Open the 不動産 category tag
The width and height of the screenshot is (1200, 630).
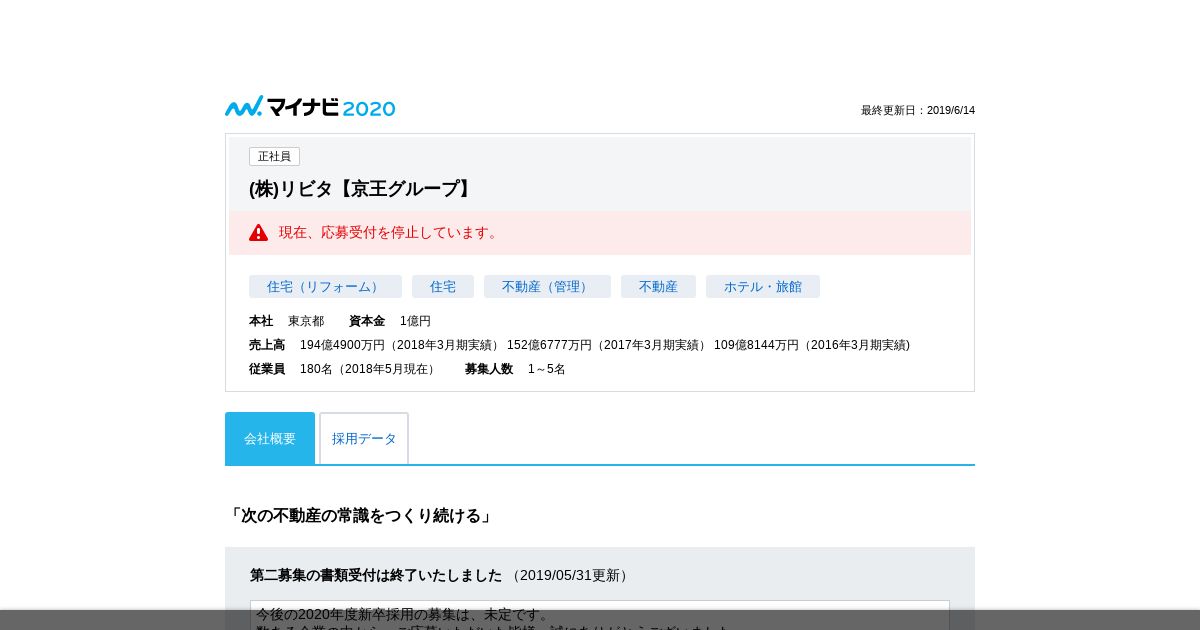coord(658,286)
